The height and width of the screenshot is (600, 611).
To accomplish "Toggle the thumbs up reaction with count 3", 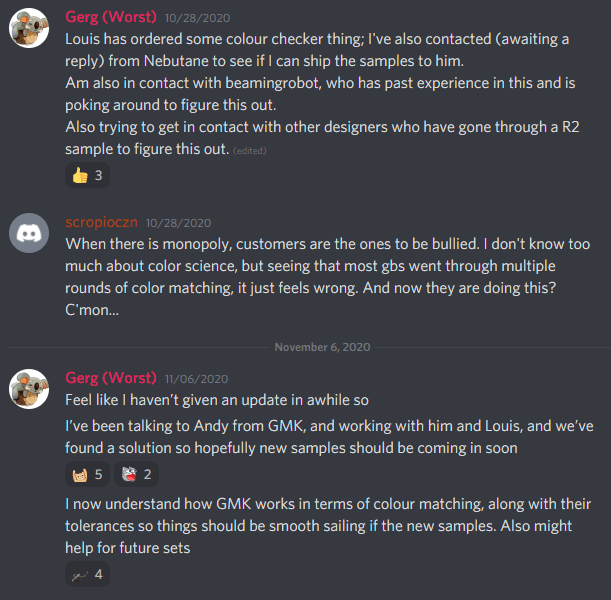I will (87, 176).
